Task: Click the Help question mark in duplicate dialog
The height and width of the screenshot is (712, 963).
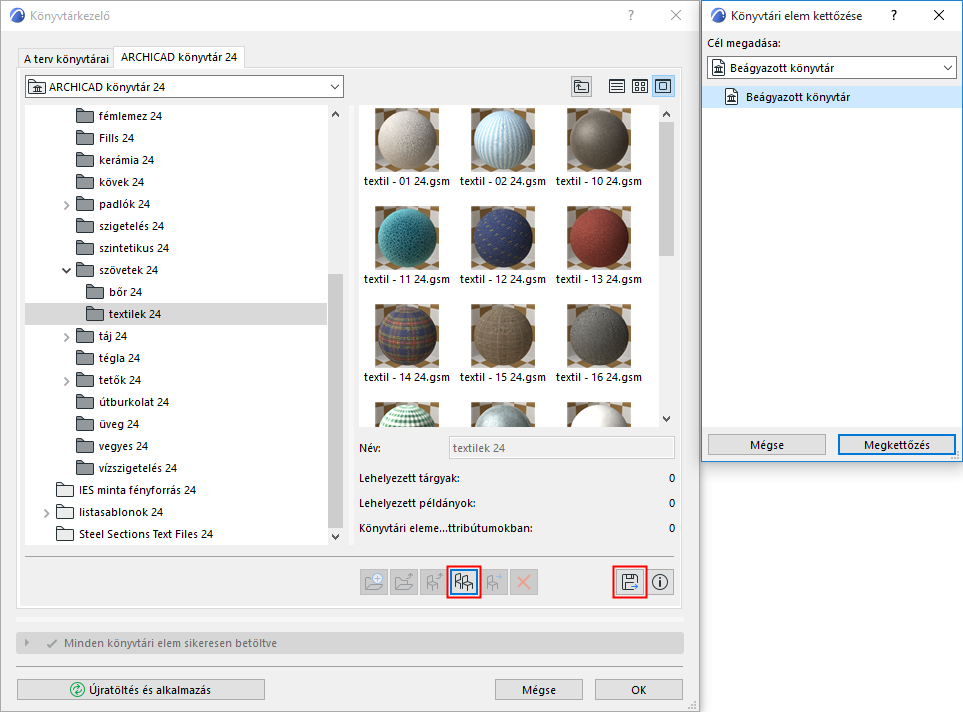Action: pyautogui.click(x=894, y=15)
